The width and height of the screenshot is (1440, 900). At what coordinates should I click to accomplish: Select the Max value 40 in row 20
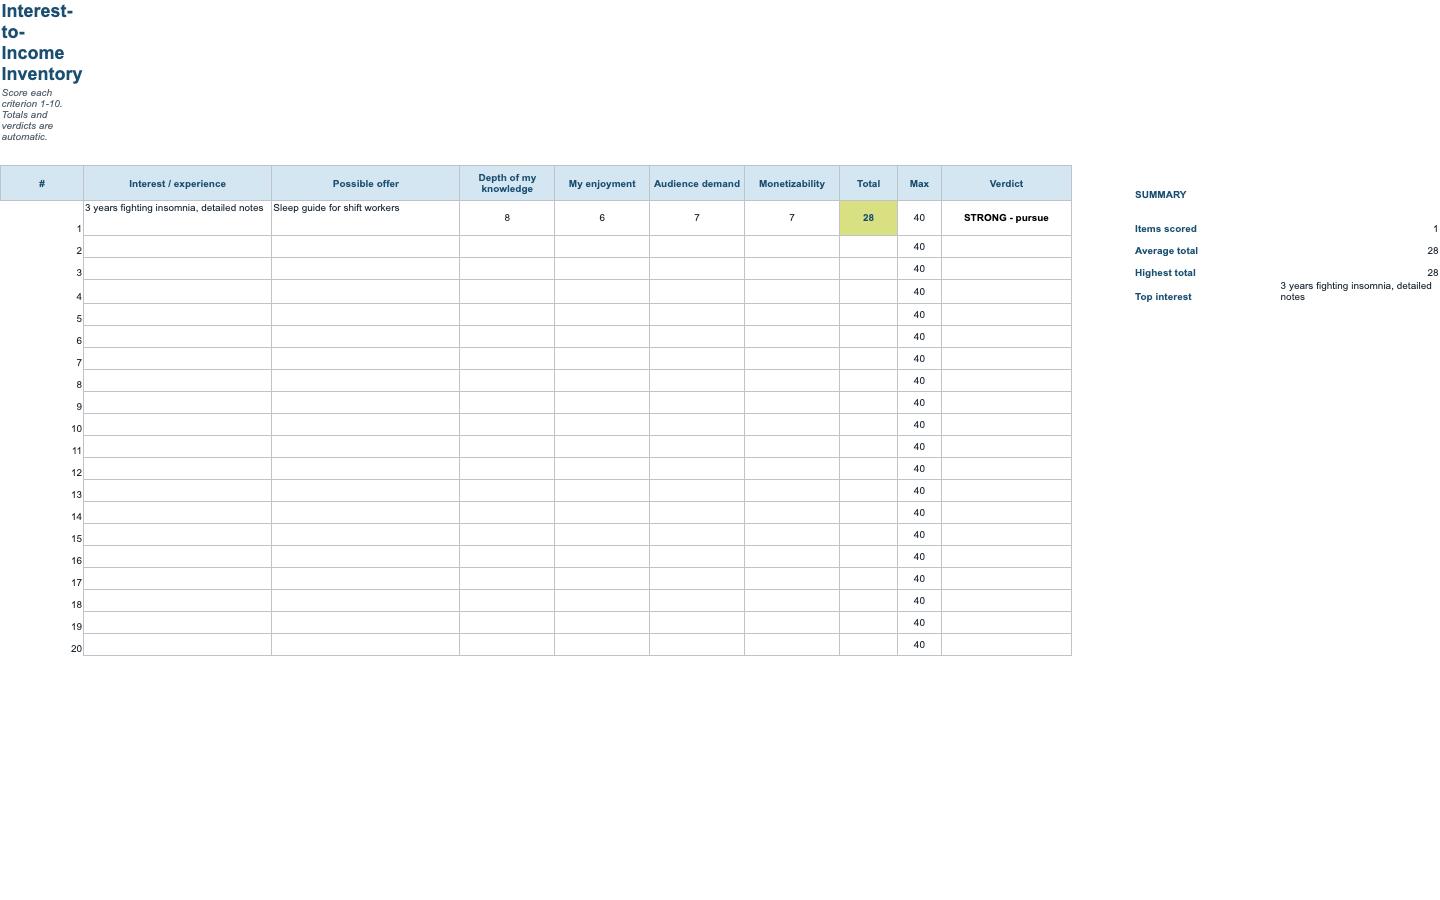[x=919, y=645]
